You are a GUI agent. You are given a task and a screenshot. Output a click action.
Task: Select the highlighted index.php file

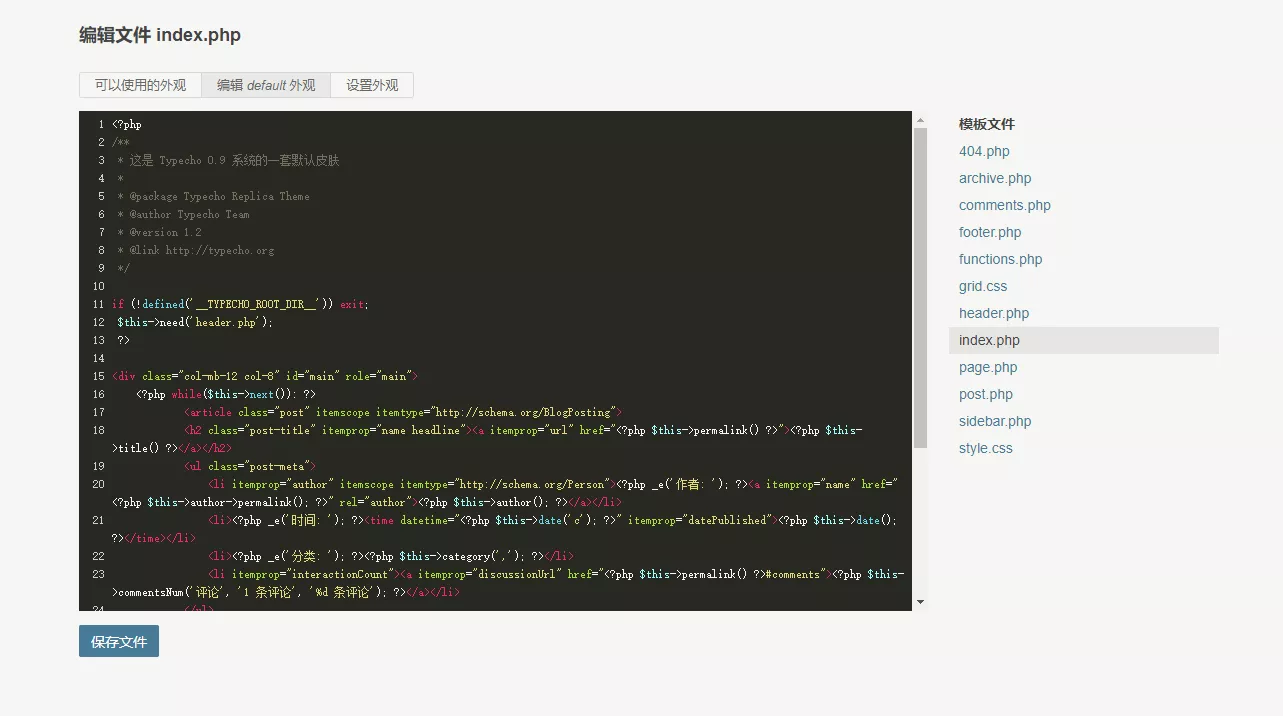[989, 341]
